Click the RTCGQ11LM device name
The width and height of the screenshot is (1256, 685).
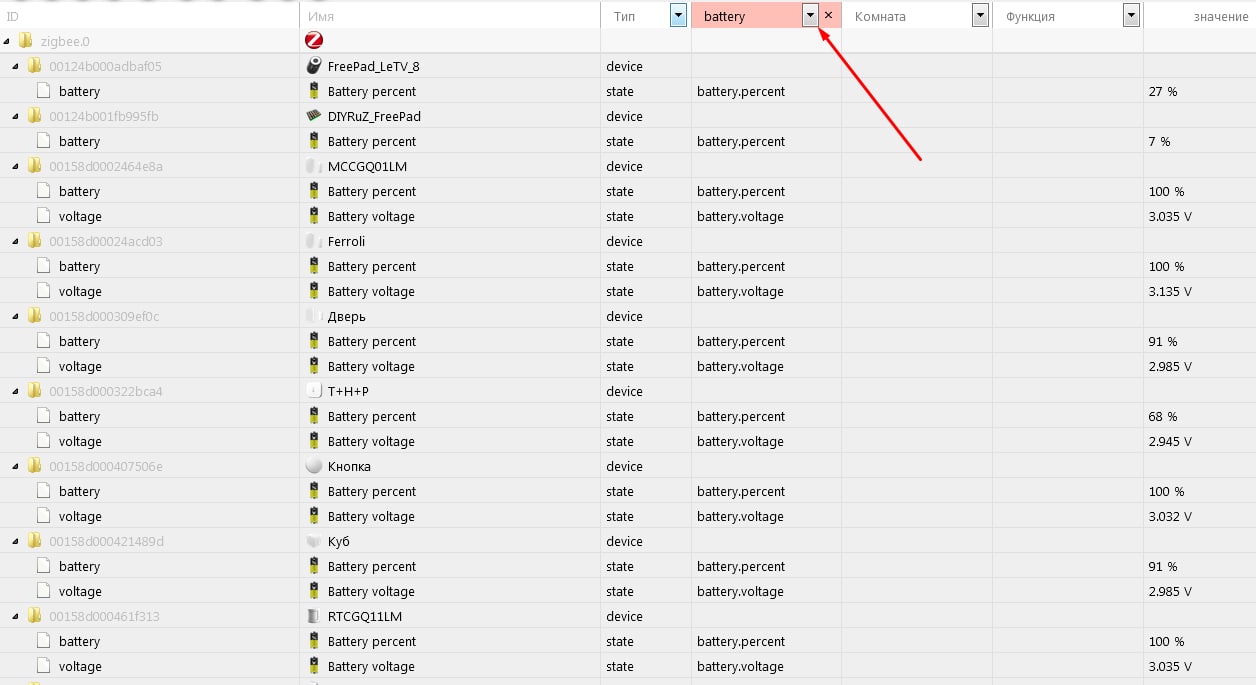pyautogui.click(x=365, y=616)
